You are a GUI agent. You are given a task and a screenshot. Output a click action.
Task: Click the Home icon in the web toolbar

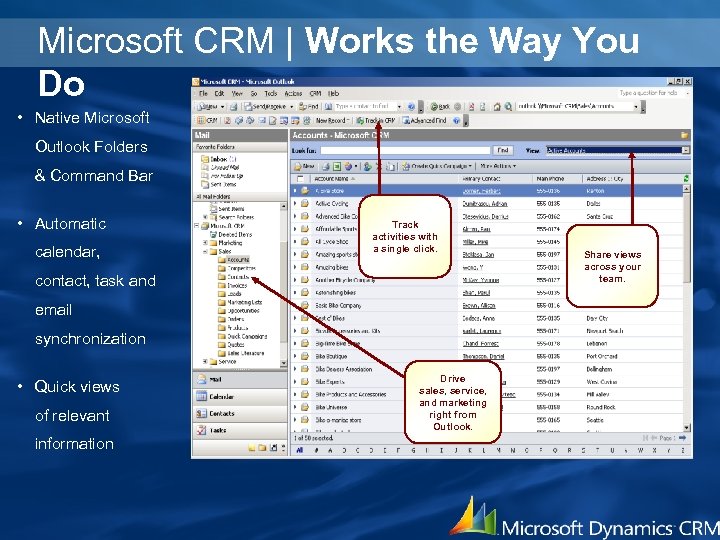coord(497,107)
